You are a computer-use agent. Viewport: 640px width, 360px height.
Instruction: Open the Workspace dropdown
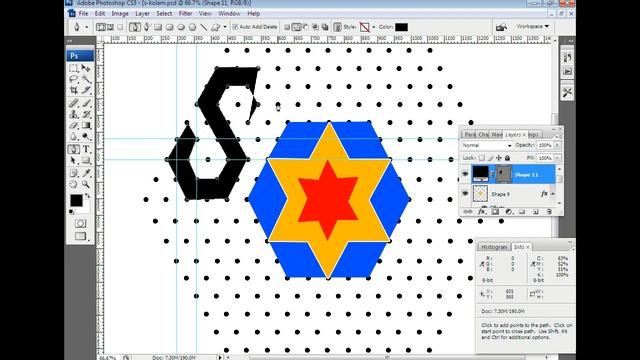tap(533, 26)
